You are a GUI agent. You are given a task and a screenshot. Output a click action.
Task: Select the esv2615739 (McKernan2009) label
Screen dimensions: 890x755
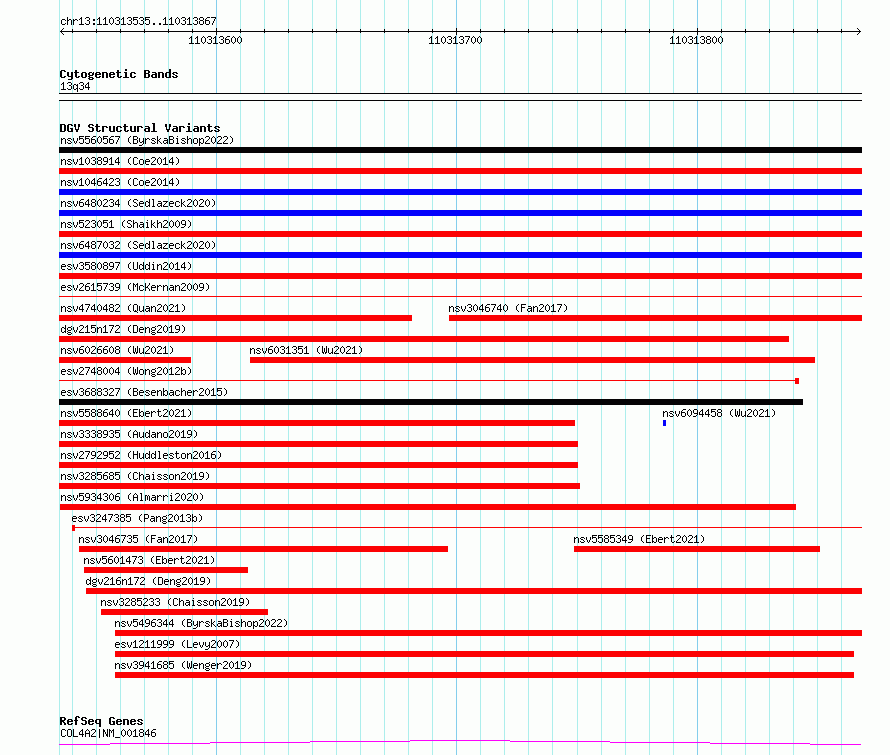[x=135, y=287]
